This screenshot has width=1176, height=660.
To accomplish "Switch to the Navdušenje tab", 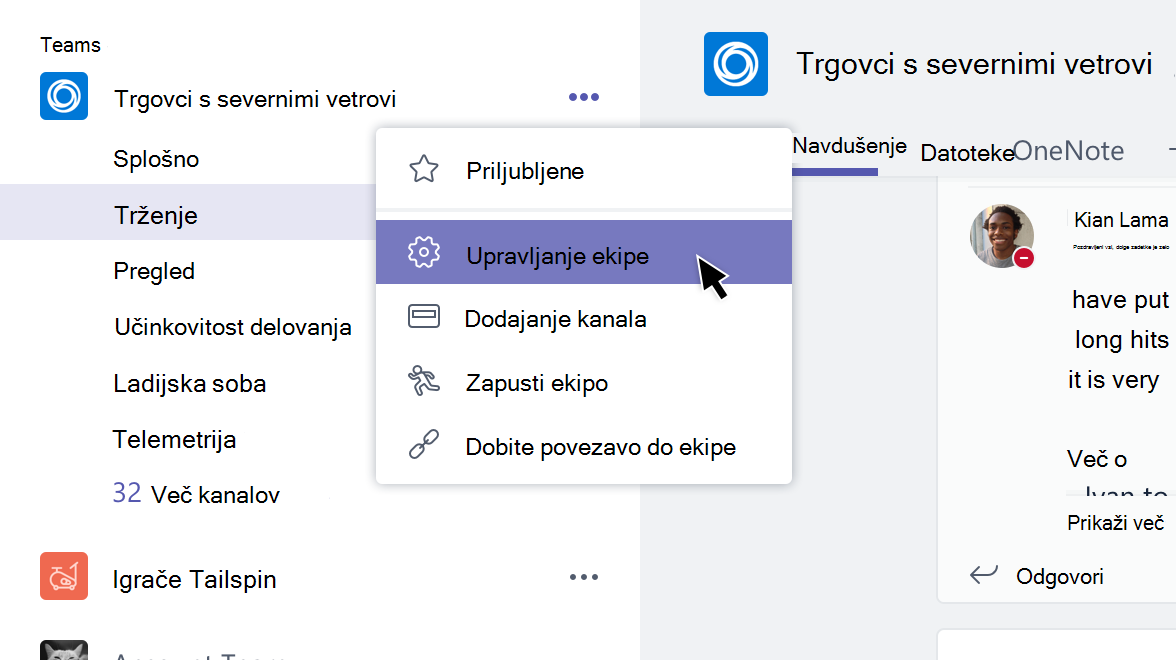I will [849, 146].
